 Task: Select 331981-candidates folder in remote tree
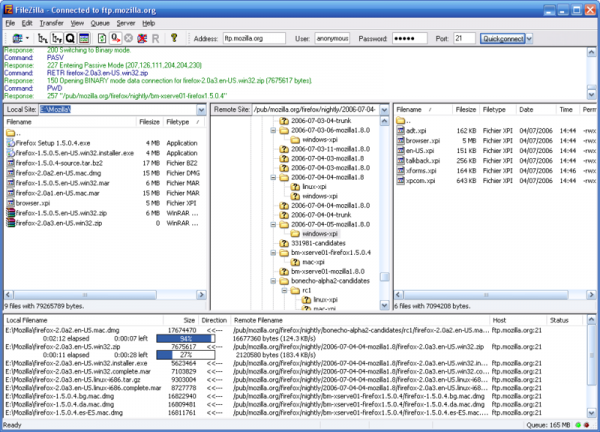[x=318, y=243]
